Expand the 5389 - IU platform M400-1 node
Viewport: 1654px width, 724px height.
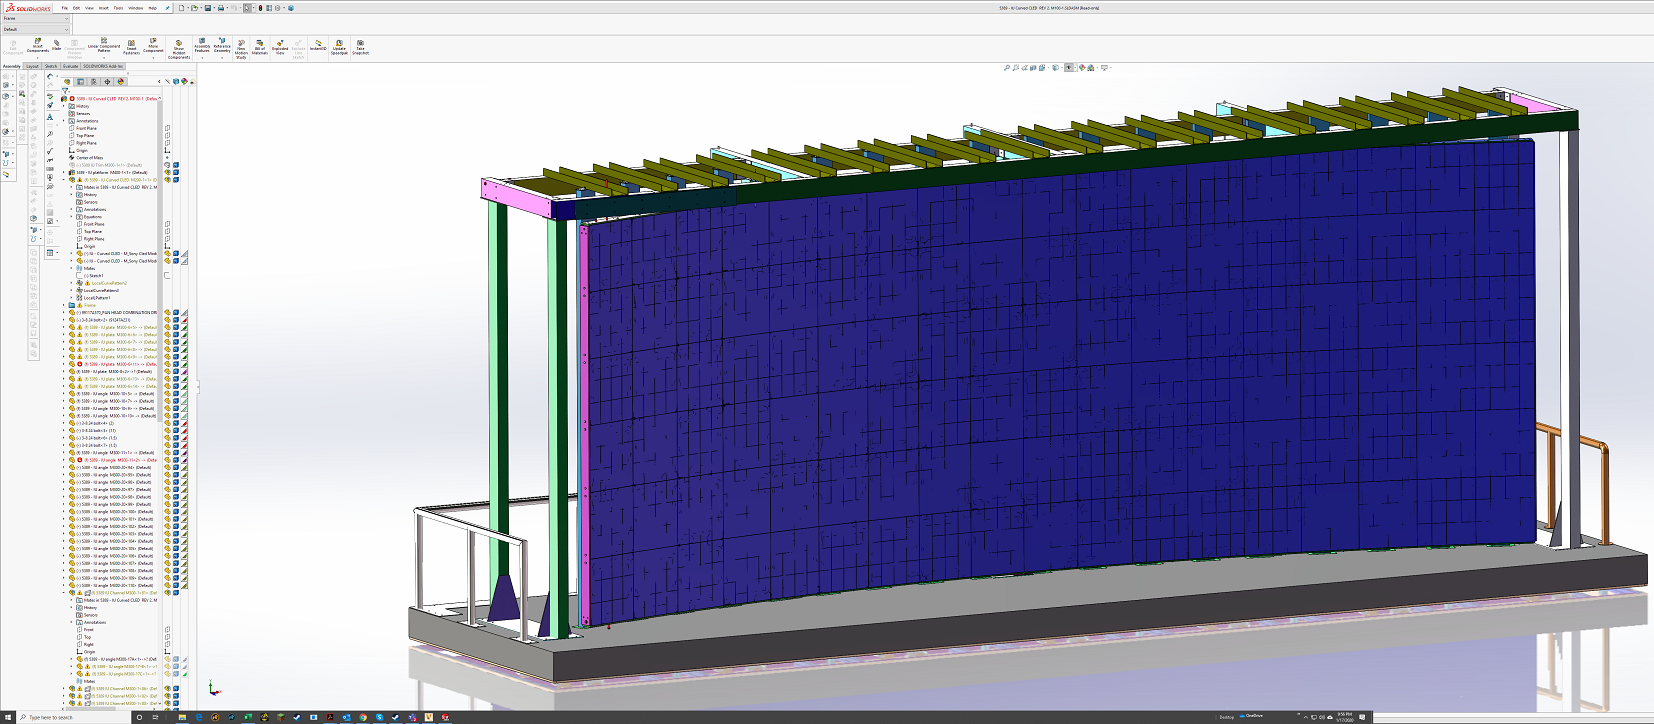click(63, 172)
